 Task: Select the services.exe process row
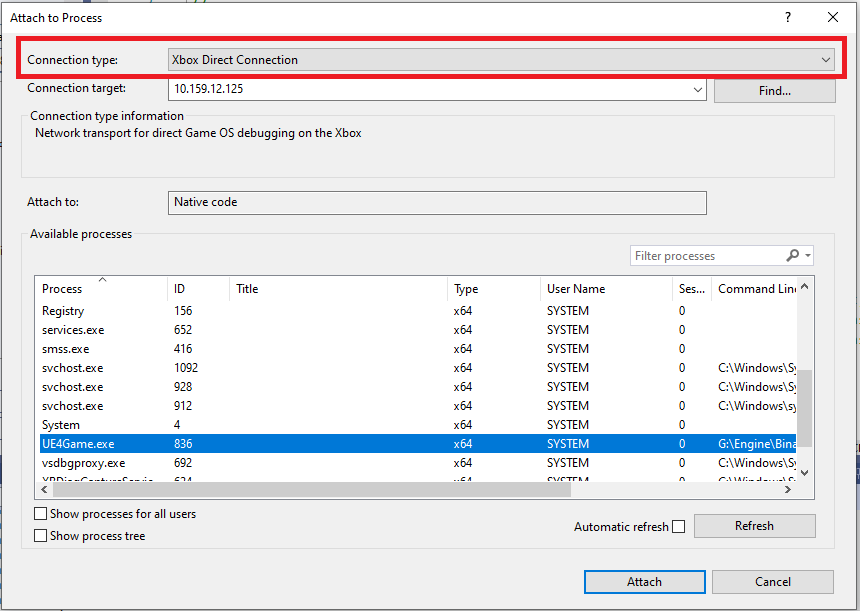click(418, 330)
